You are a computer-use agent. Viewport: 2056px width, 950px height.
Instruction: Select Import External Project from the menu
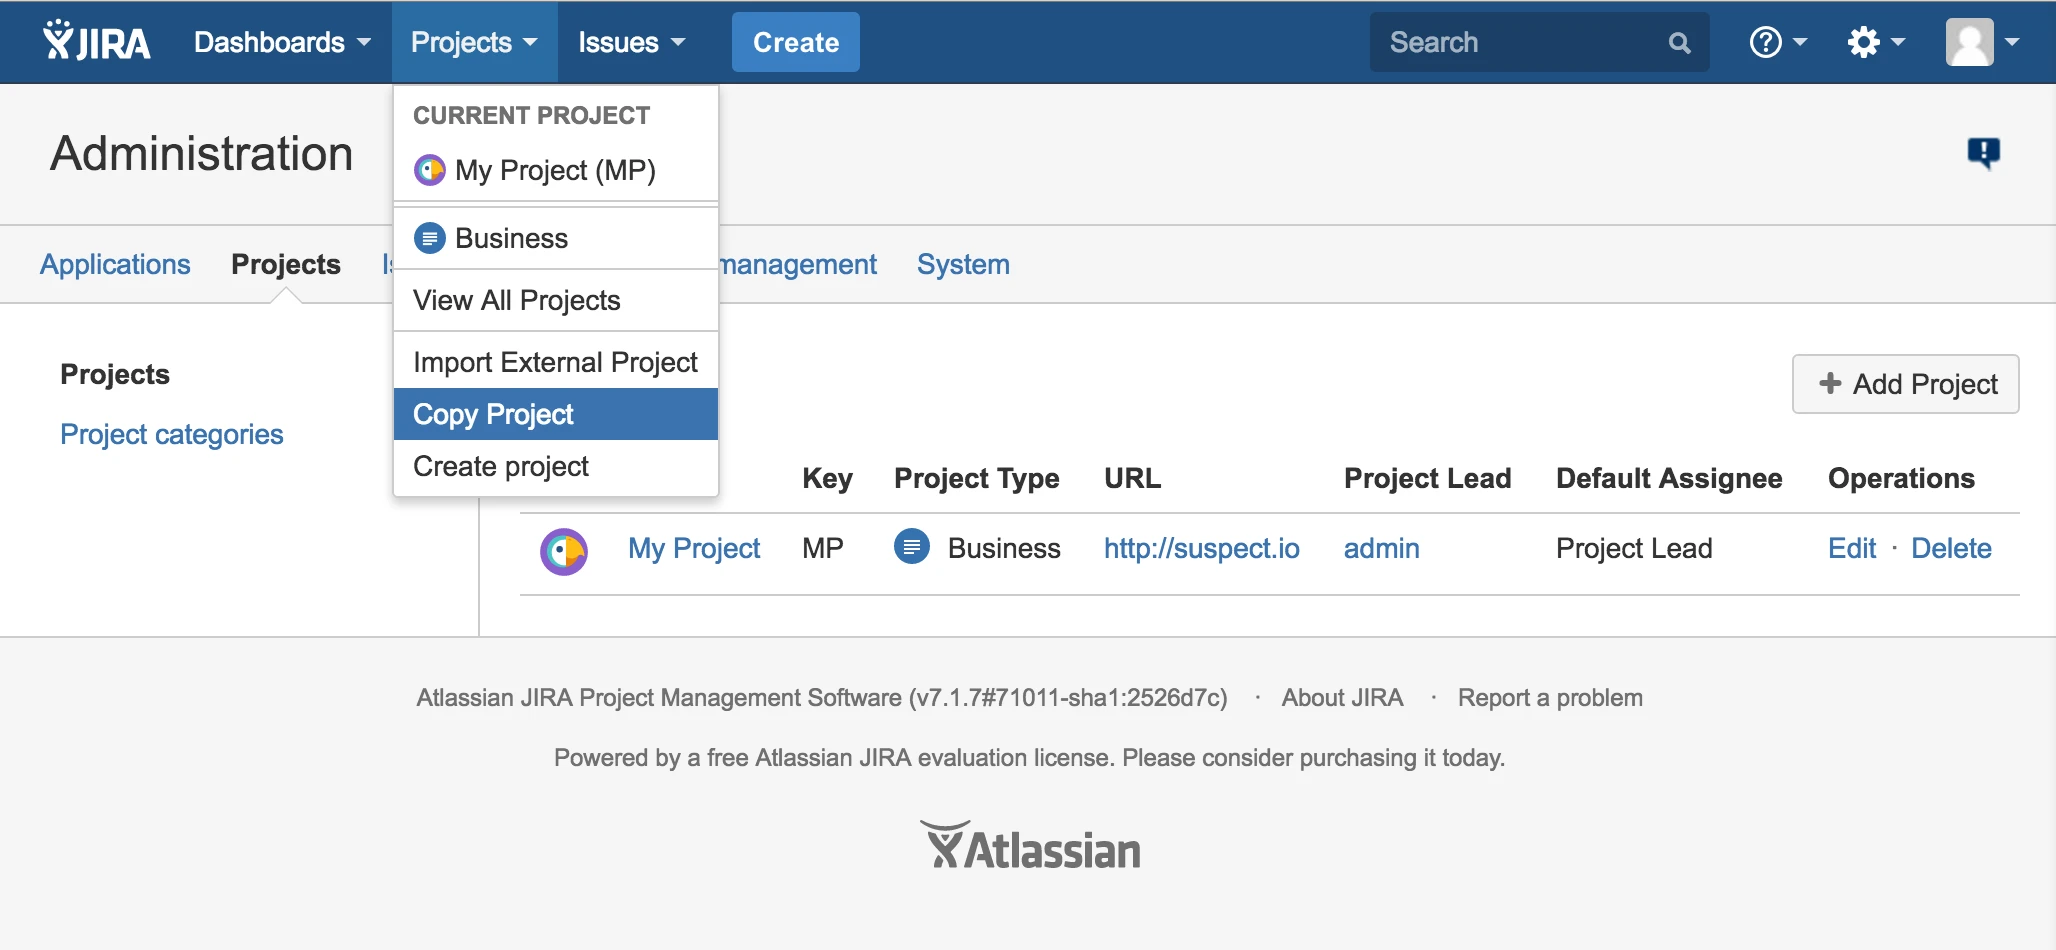(555, 361)
